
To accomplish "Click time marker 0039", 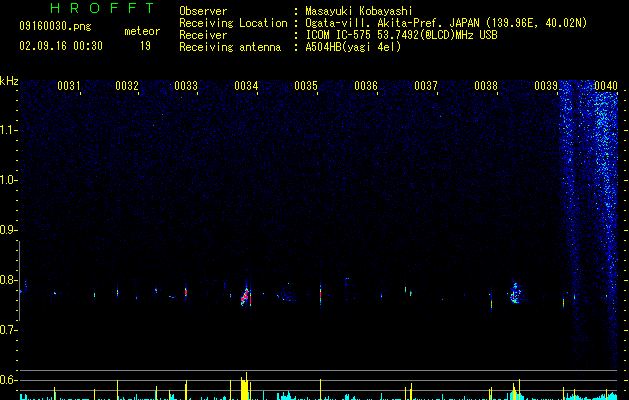I will click(x=546, y=86).
